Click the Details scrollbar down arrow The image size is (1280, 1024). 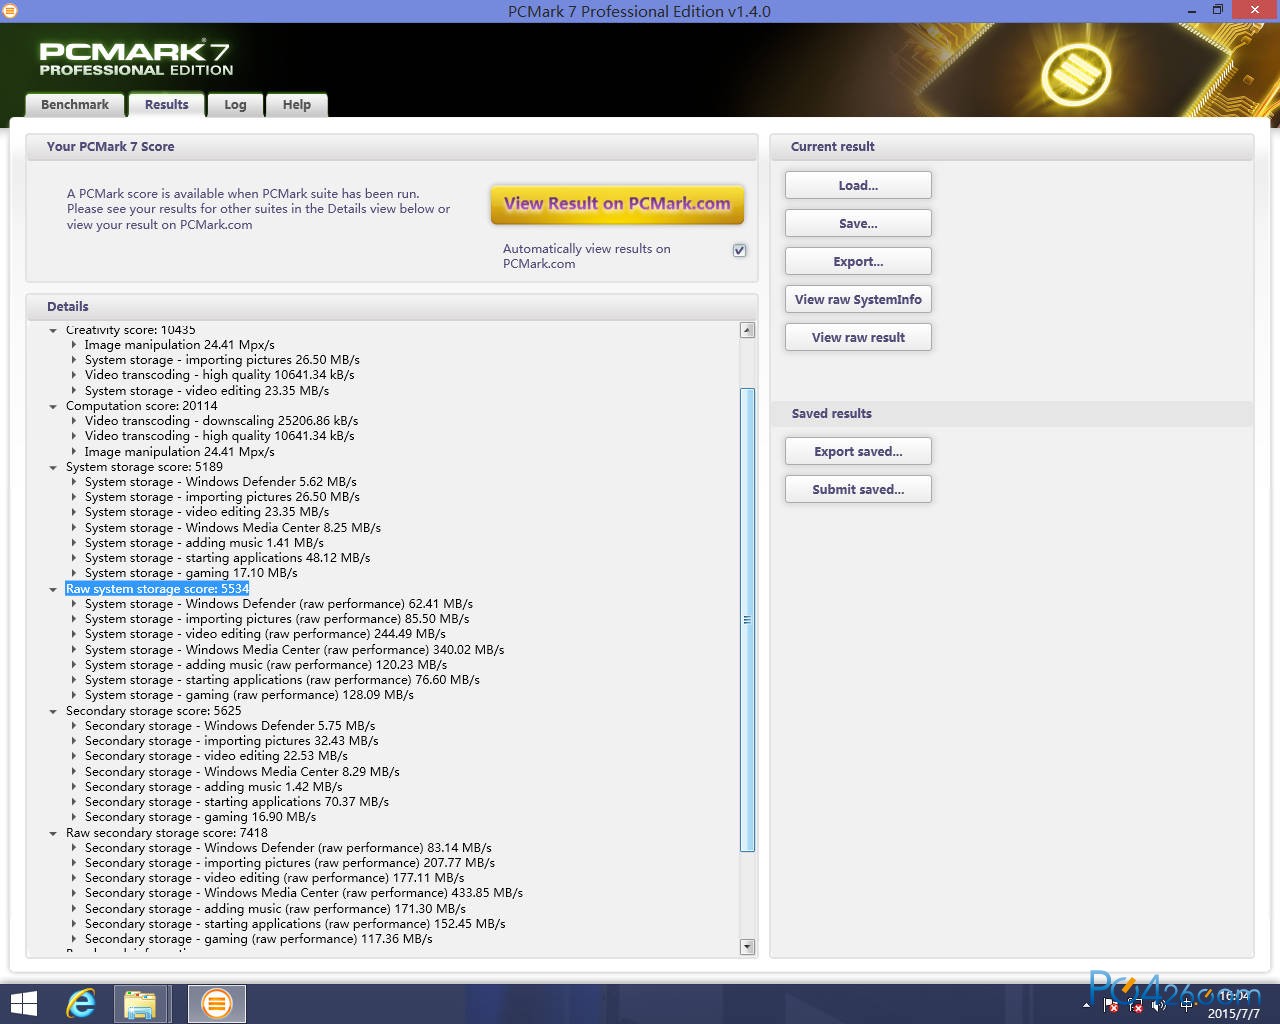coord(747,946)
